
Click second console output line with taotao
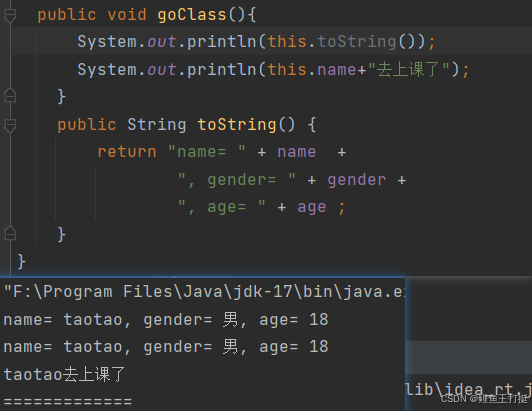coord(166,347)
